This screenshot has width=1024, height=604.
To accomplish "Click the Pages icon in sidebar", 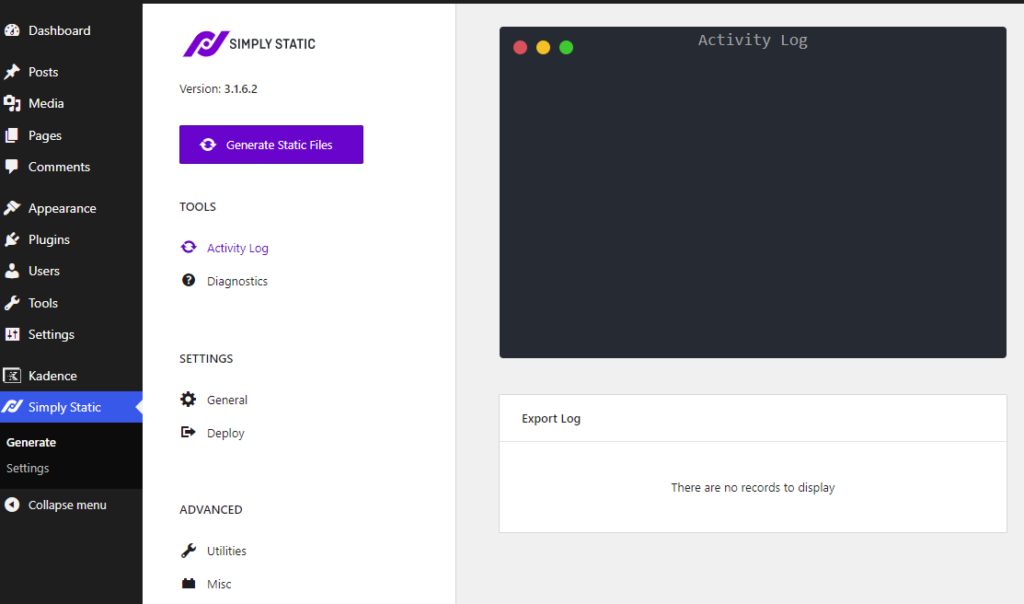I will click(12, 135).
